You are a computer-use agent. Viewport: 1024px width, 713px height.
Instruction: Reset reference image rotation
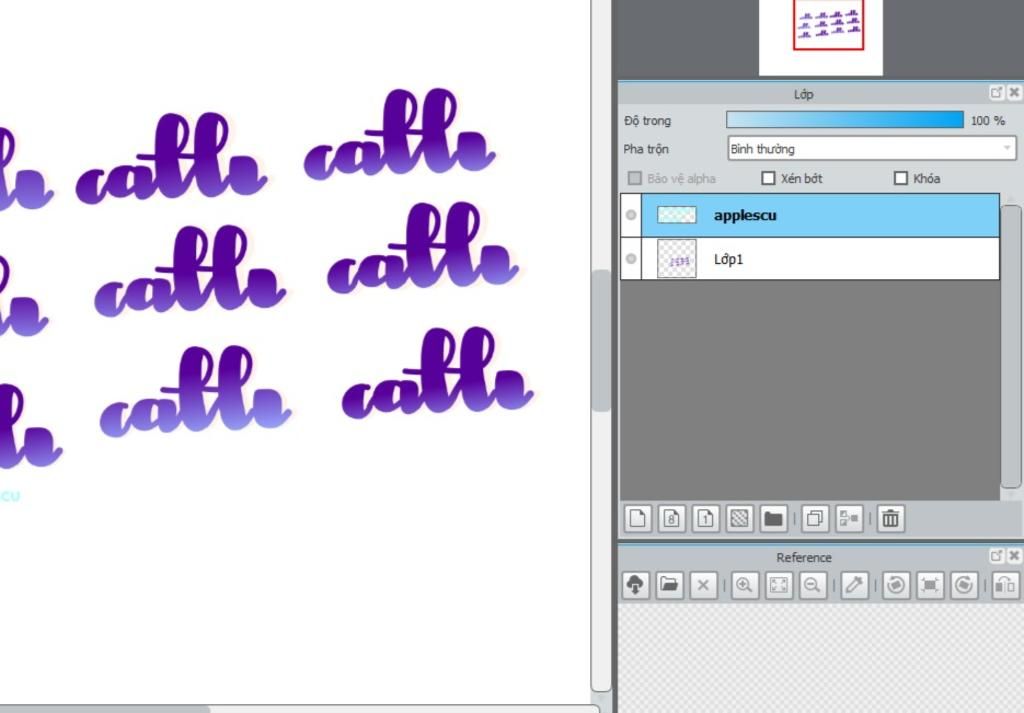pyautogui.click(x=930, y=585)
